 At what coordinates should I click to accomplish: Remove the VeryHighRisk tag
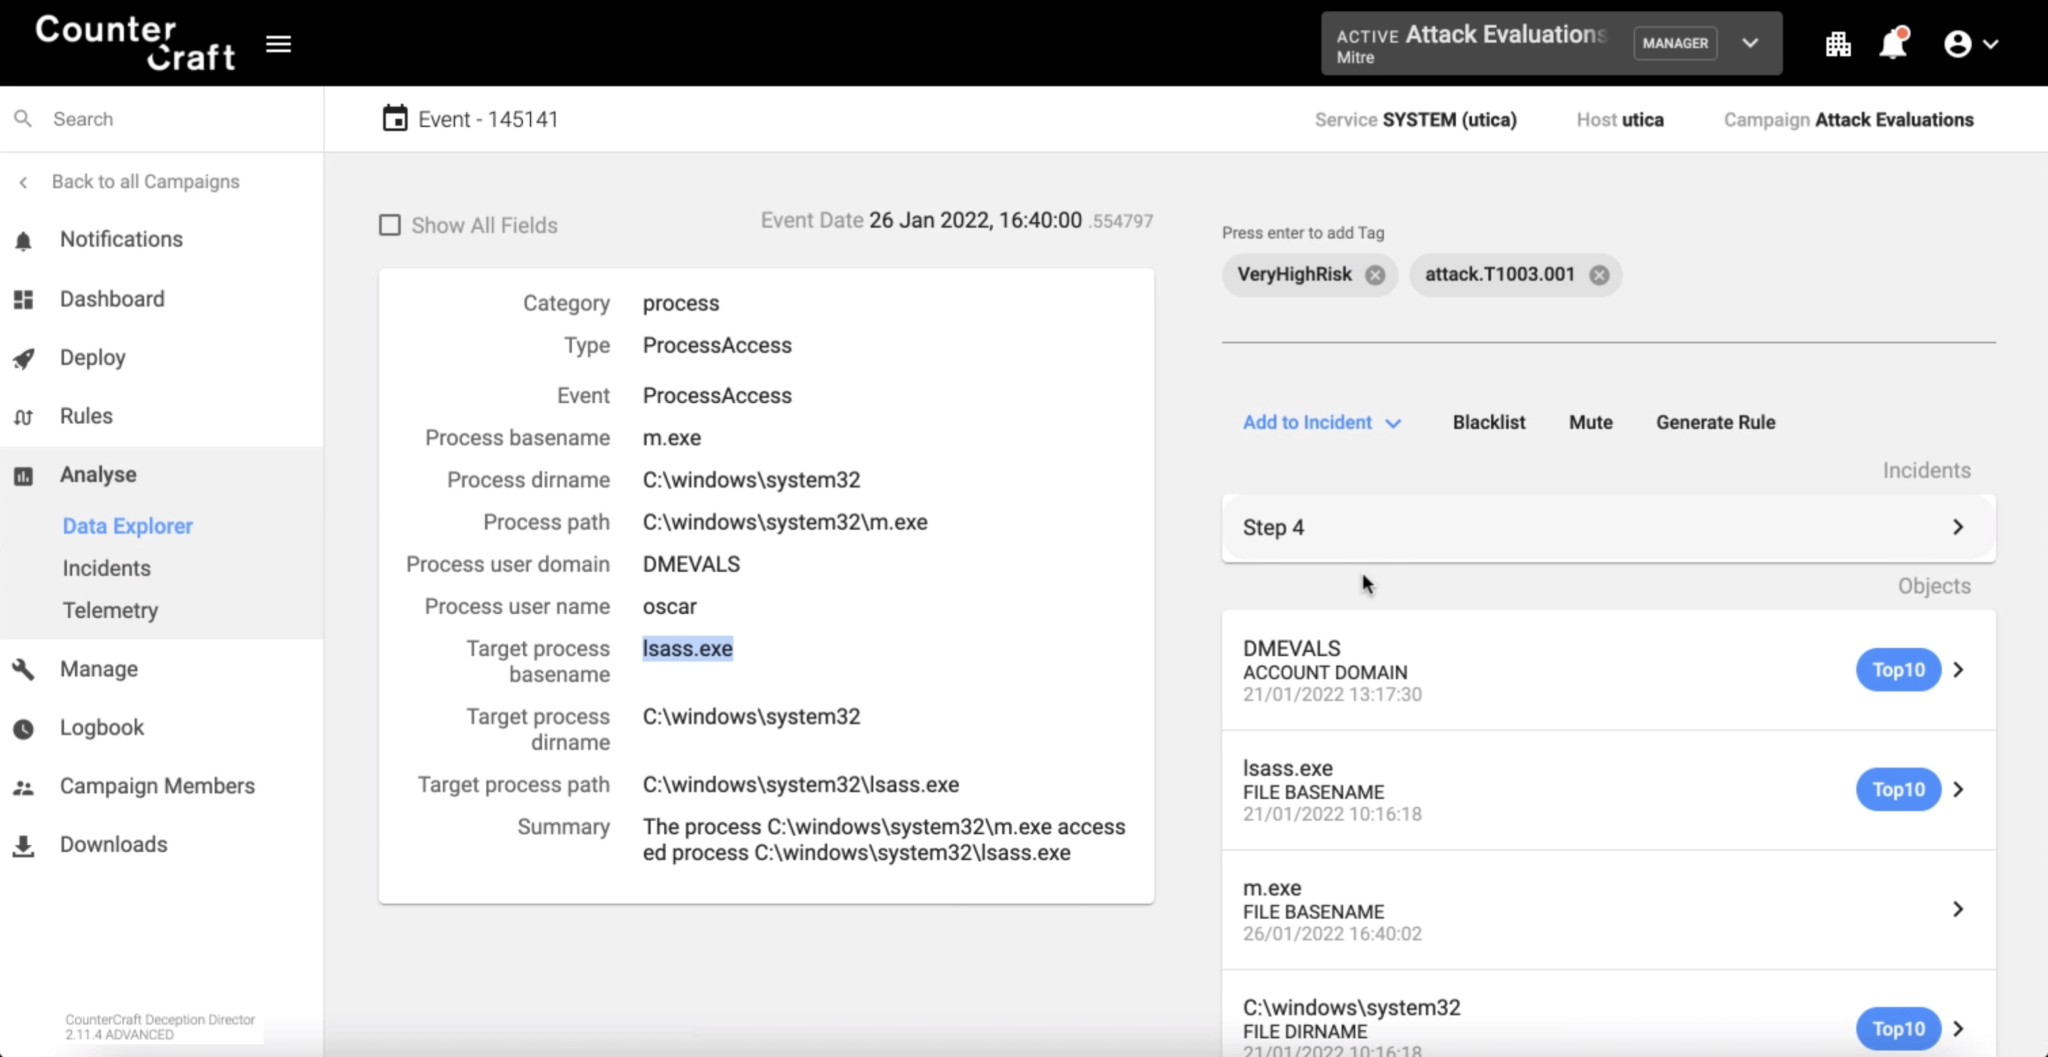click(1376, 275)
